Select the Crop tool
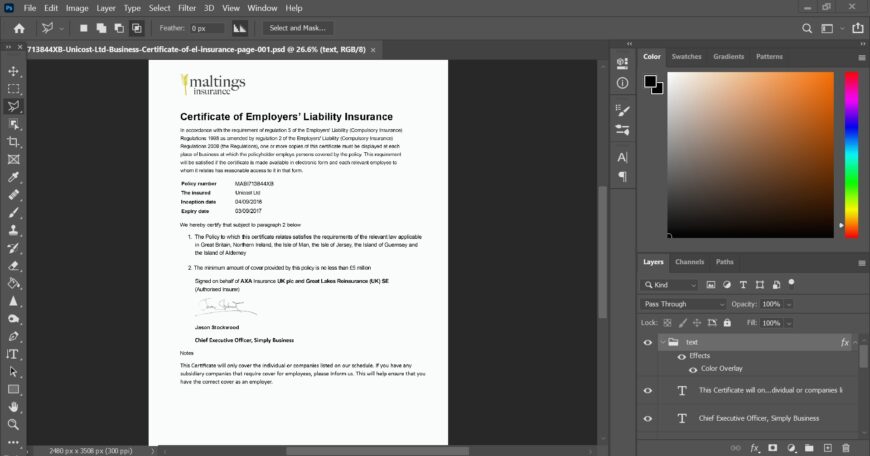Screen dimensions: 870x456 click(13, 142)
